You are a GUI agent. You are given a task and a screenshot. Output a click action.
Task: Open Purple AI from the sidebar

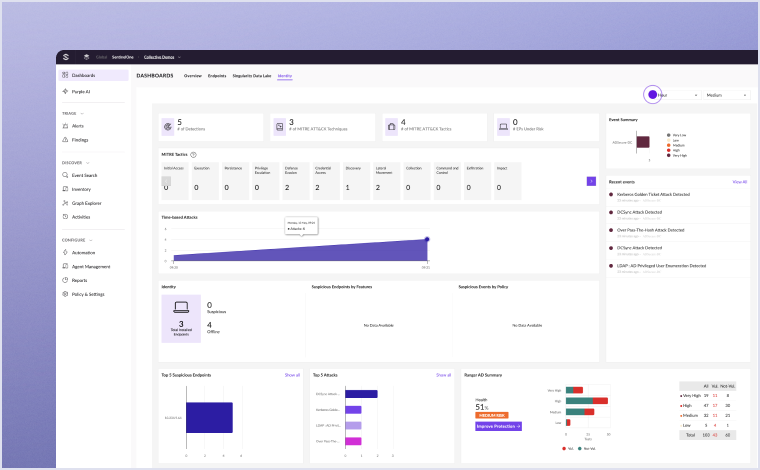pyautogui.click(x=81, y=91)
